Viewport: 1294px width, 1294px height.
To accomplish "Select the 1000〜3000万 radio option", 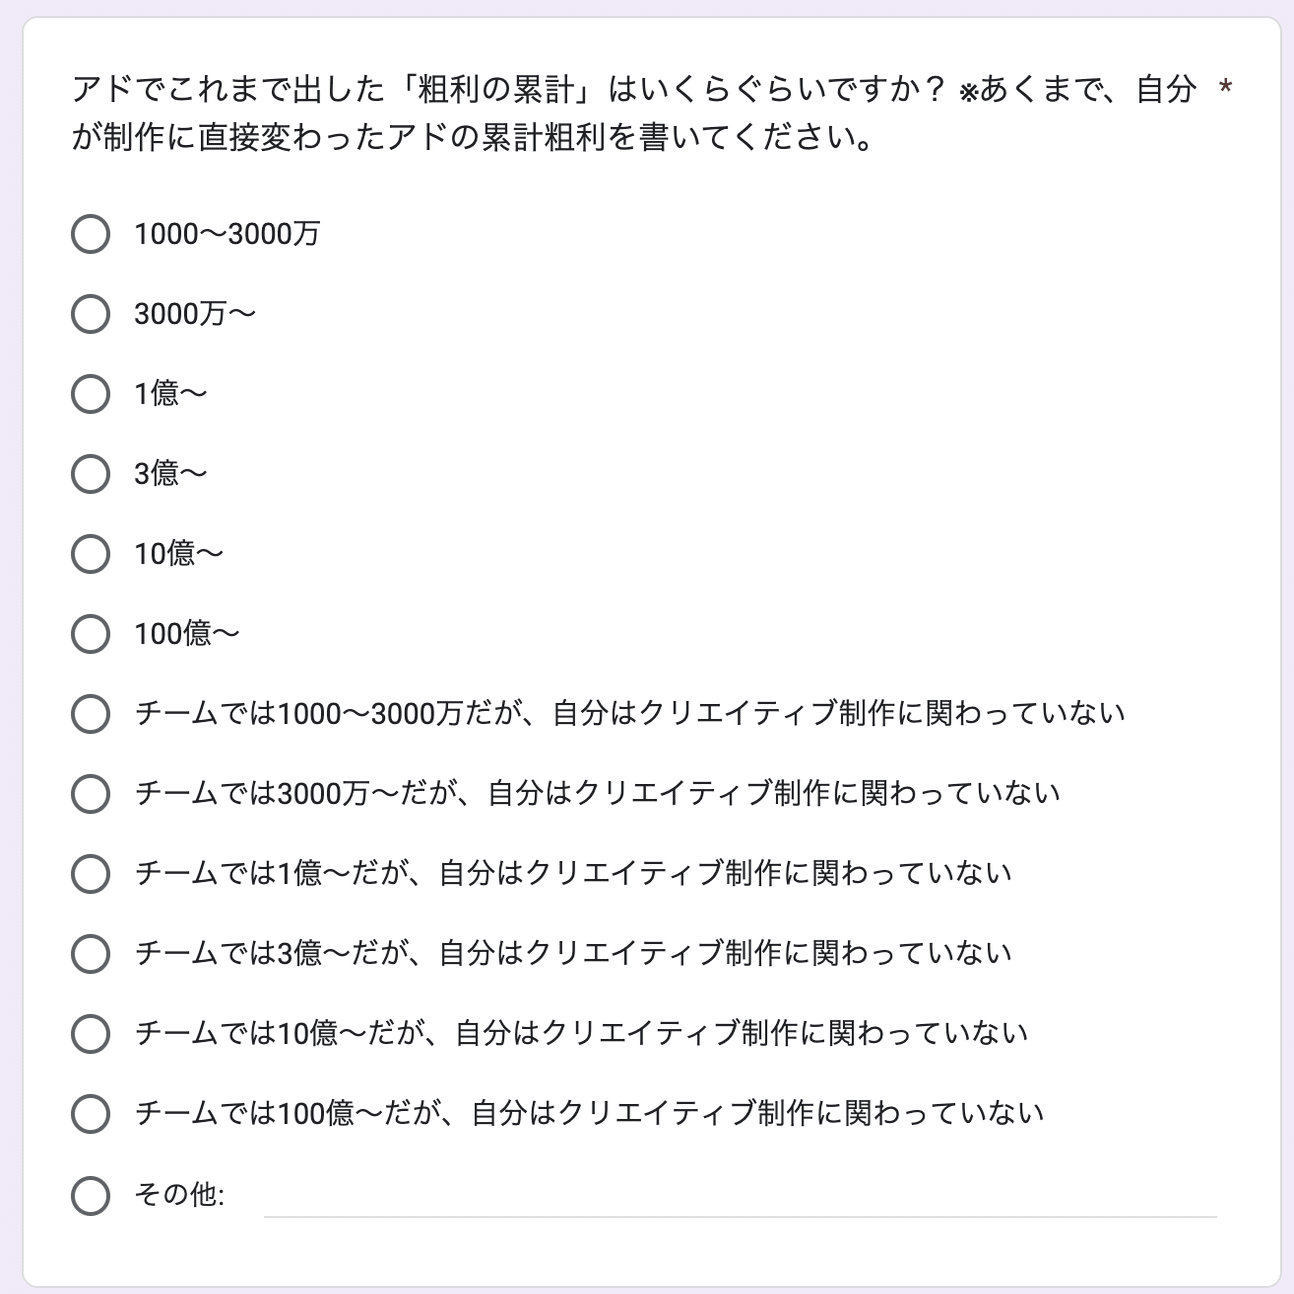I will (90, 234).
